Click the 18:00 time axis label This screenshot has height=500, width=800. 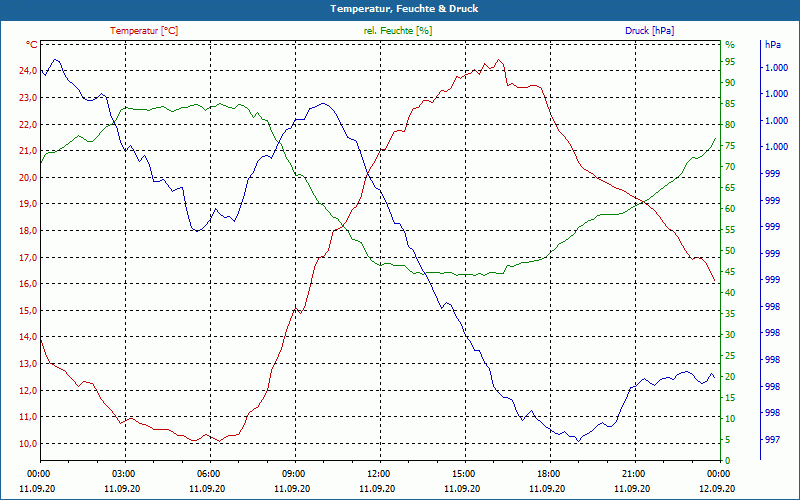(x=547, y=473)
